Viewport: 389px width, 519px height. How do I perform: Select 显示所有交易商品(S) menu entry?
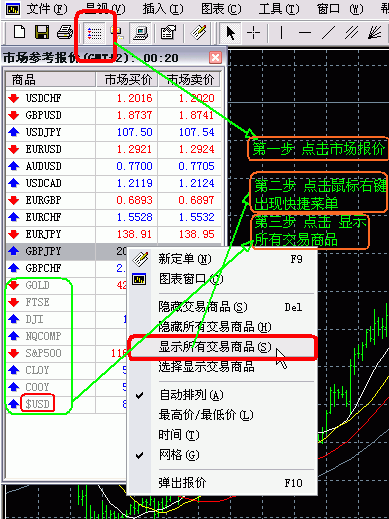222,347
